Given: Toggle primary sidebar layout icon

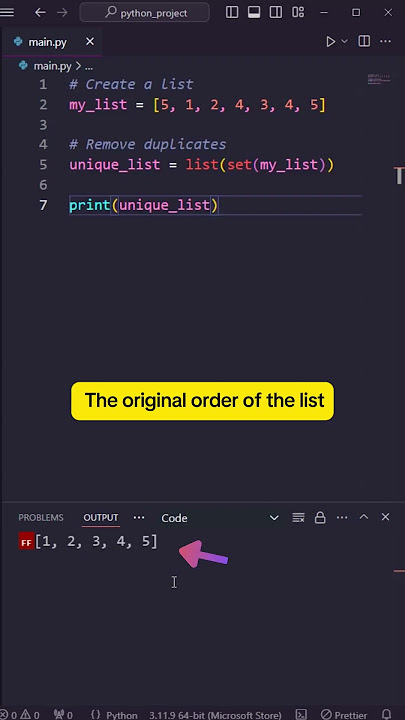Looking at the screenshot, I should pyautogui.click(x=232, y=12).
